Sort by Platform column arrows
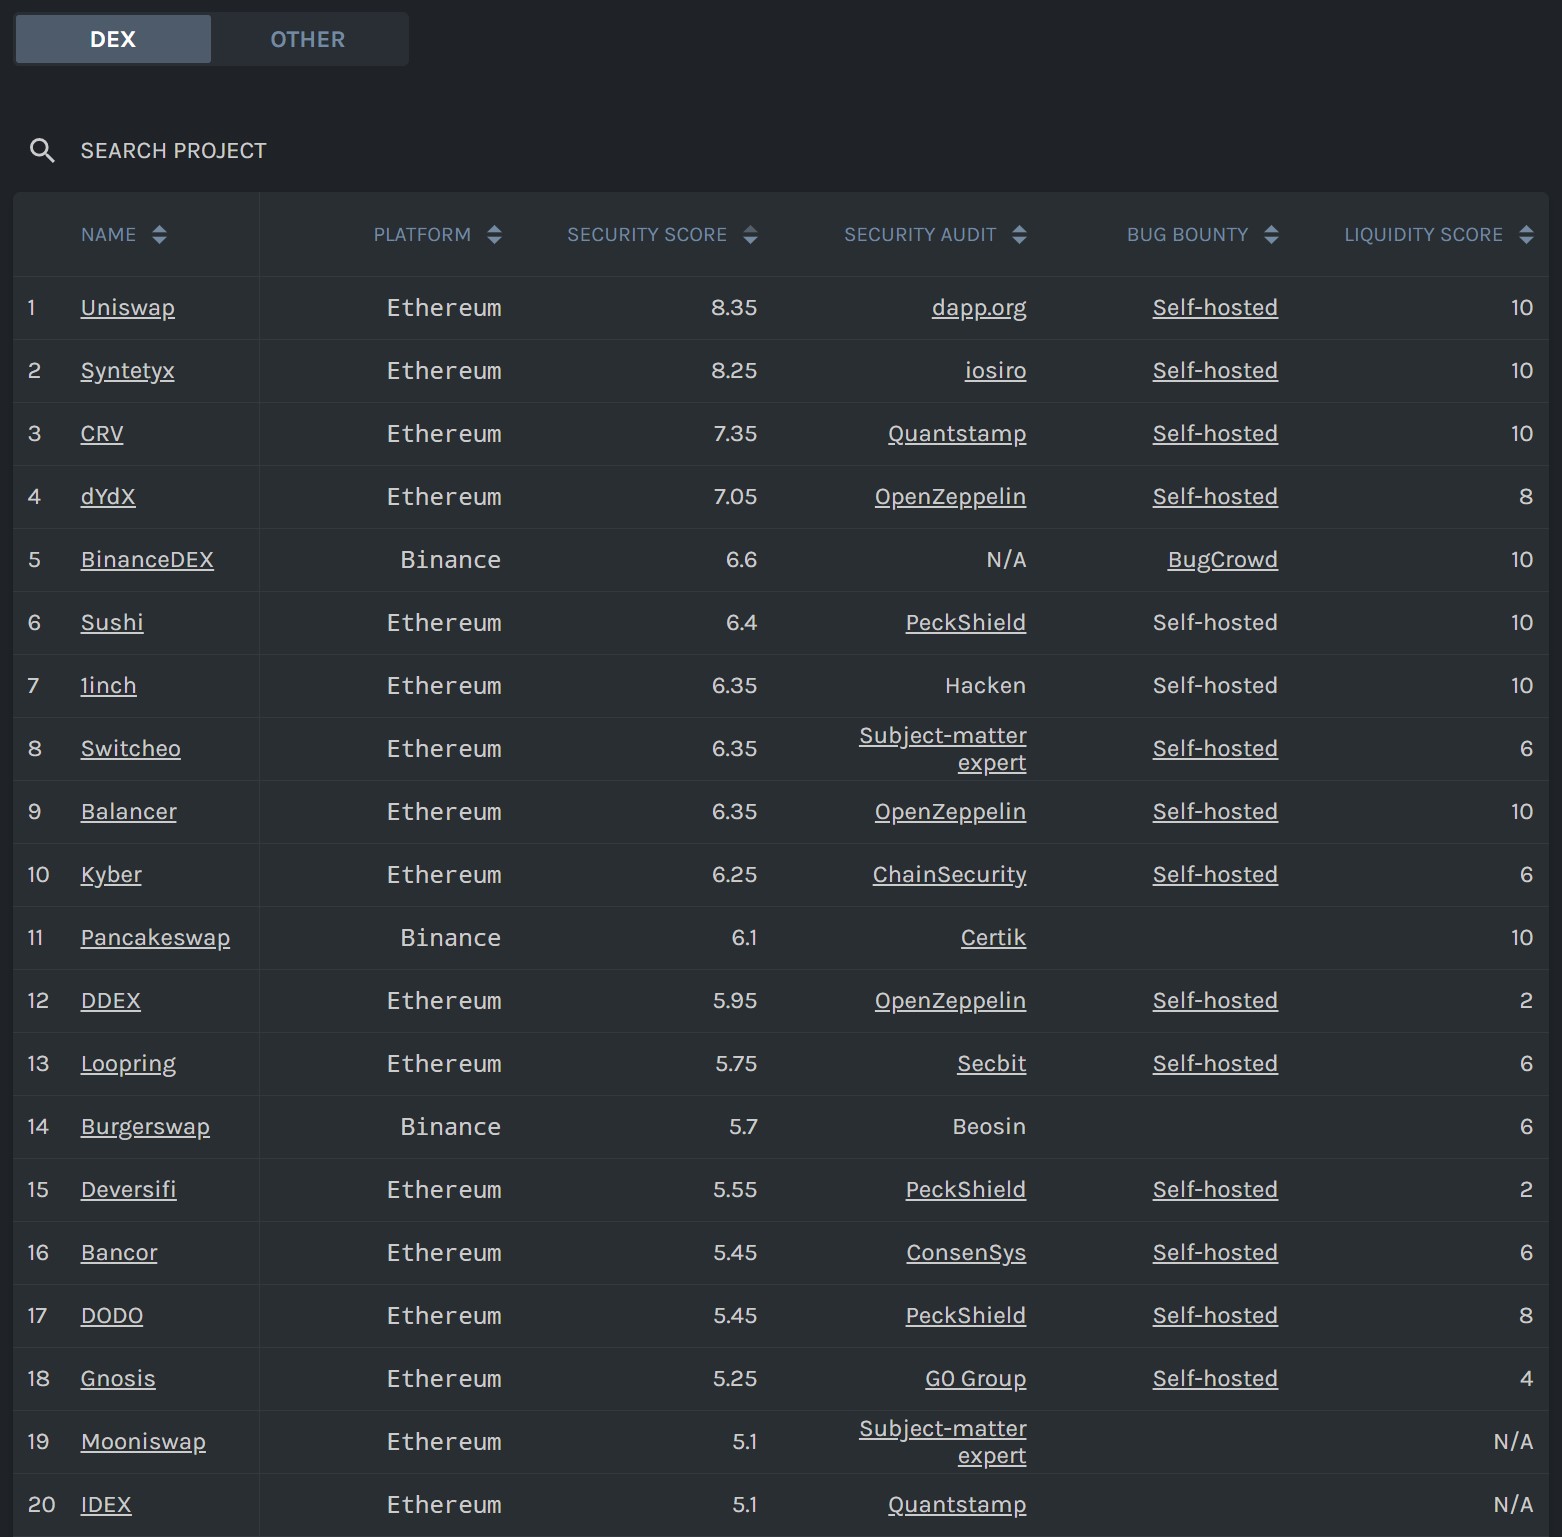Image resolution: width=1562 pixels, height=1537 pixels. [494, 235]
